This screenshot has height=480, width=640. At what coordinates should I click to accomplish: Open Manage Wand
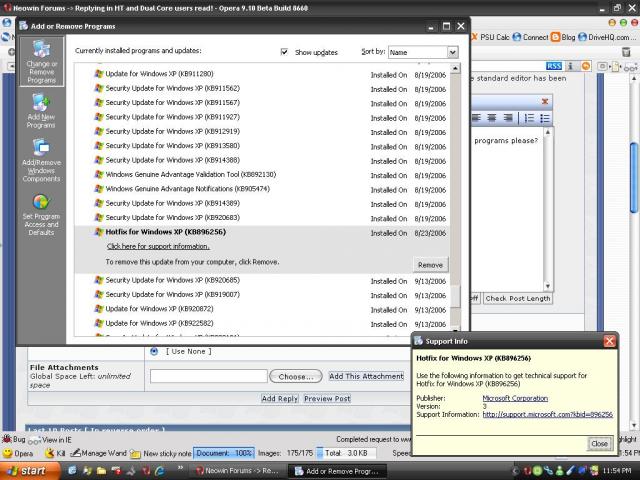98,453
